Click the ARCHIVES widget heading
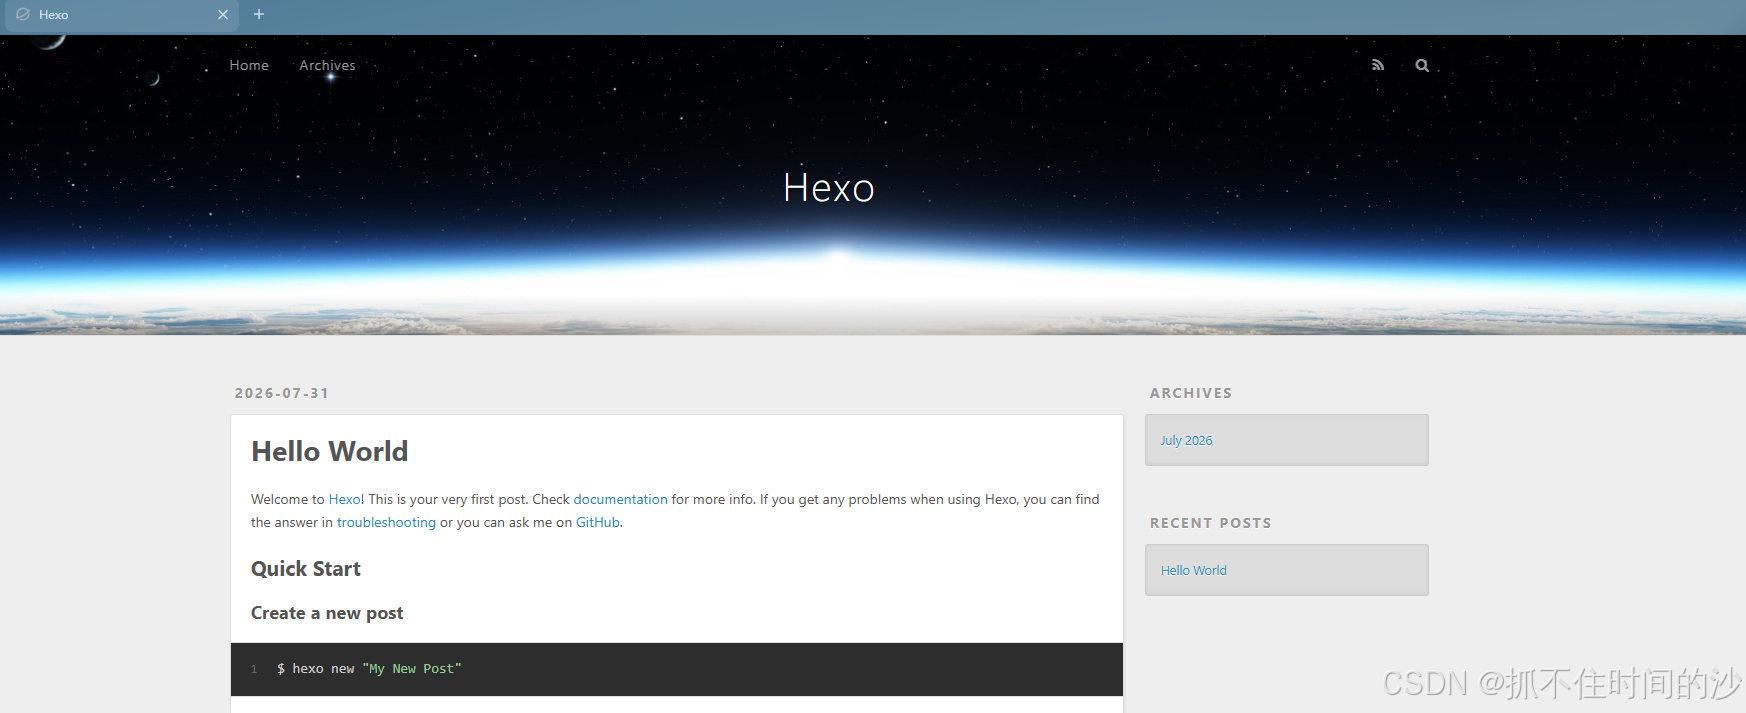This screenshot has width=1746, height=713. pyautogui.click(x=1191, y=393)
